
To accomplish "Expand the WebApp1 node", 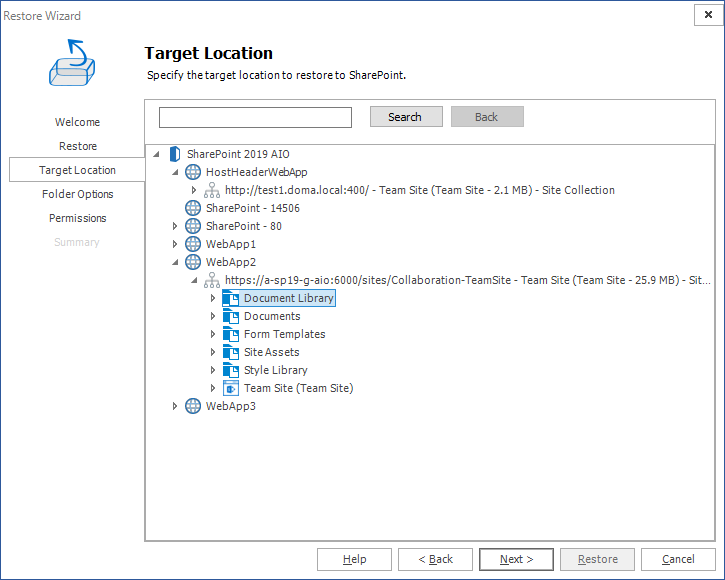I will [175, 244].
